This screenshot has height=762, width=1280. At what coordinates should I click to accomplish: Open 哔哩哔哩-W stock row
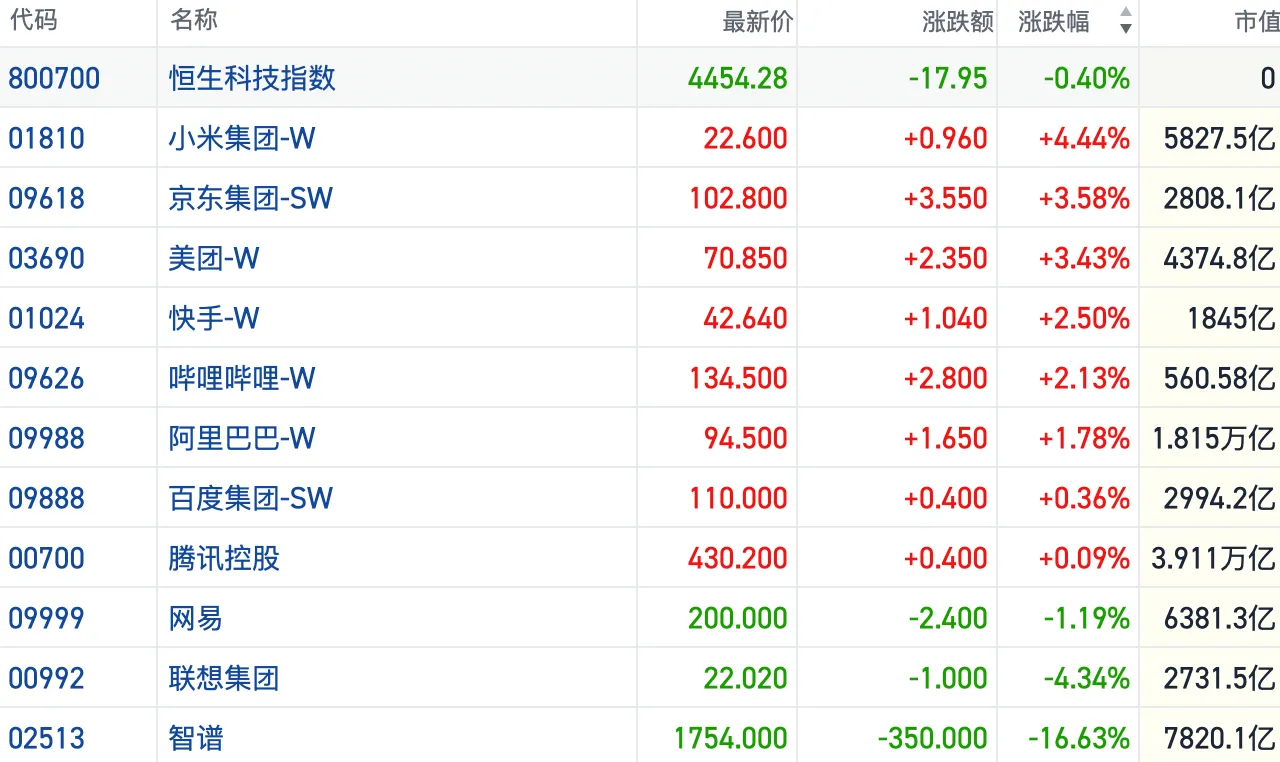coord(640,378)
